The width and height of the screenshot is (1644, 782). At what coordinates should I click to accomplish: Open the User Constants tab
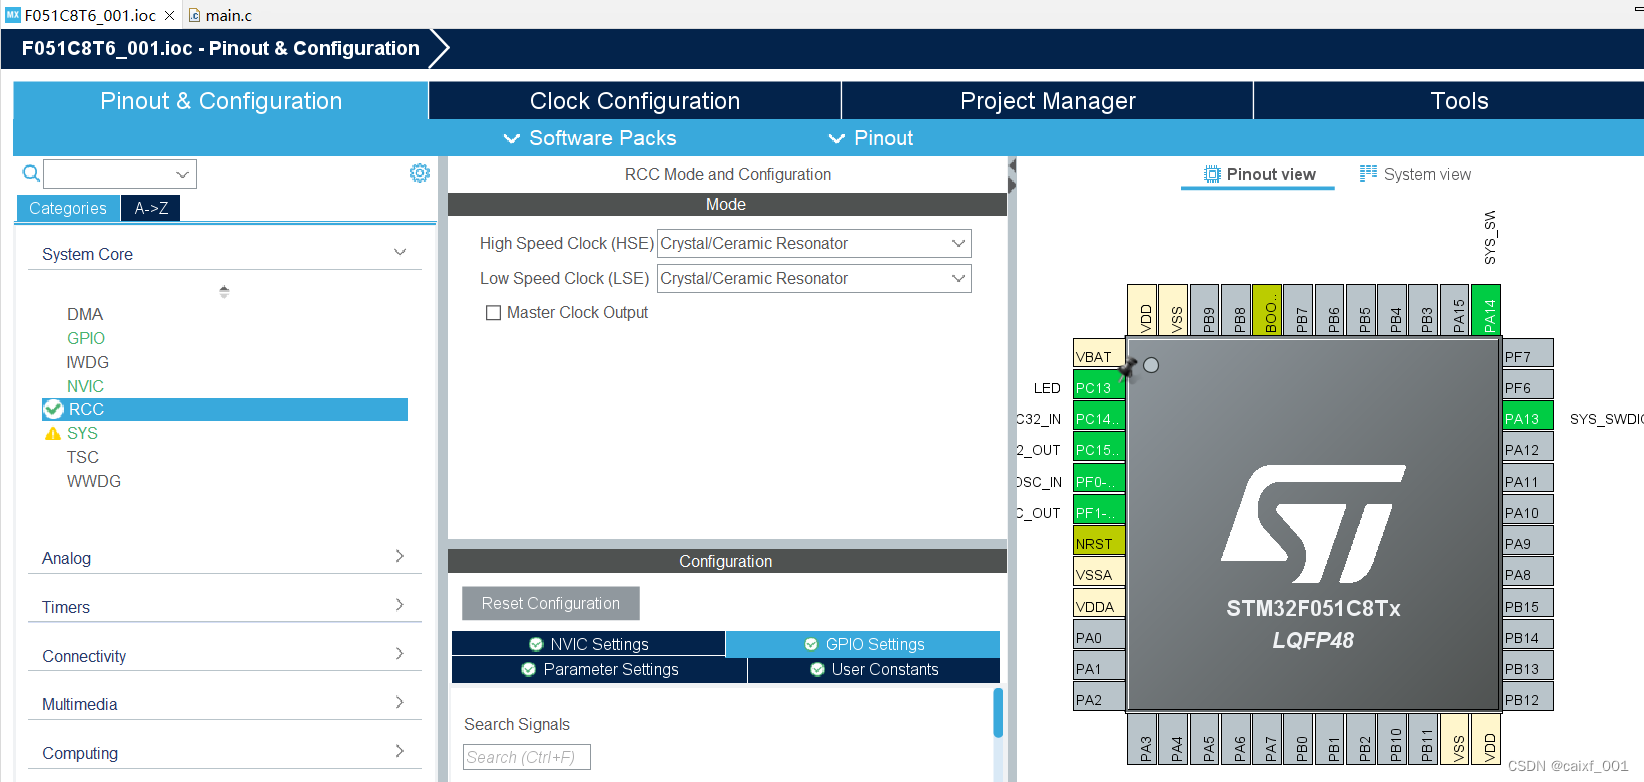pyautogui.click(x=874, y=670)
